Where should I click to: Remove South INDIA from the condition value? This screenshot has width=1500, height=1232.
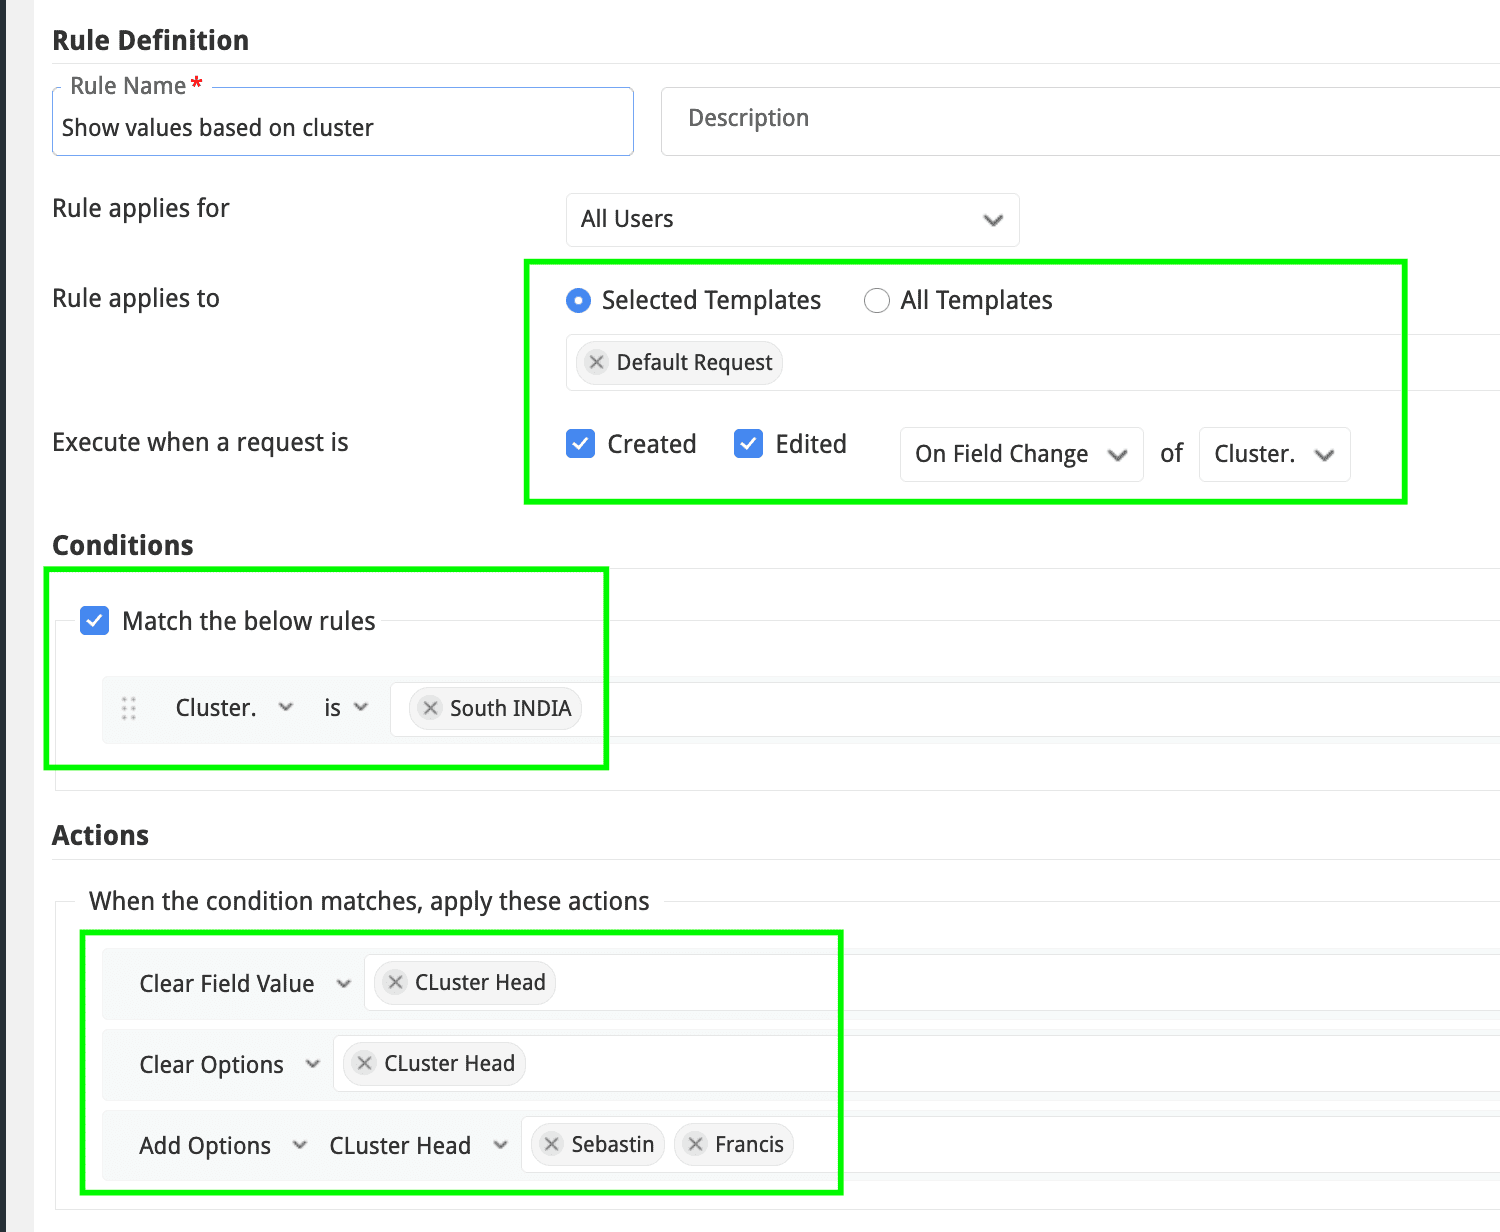(430, 708)
